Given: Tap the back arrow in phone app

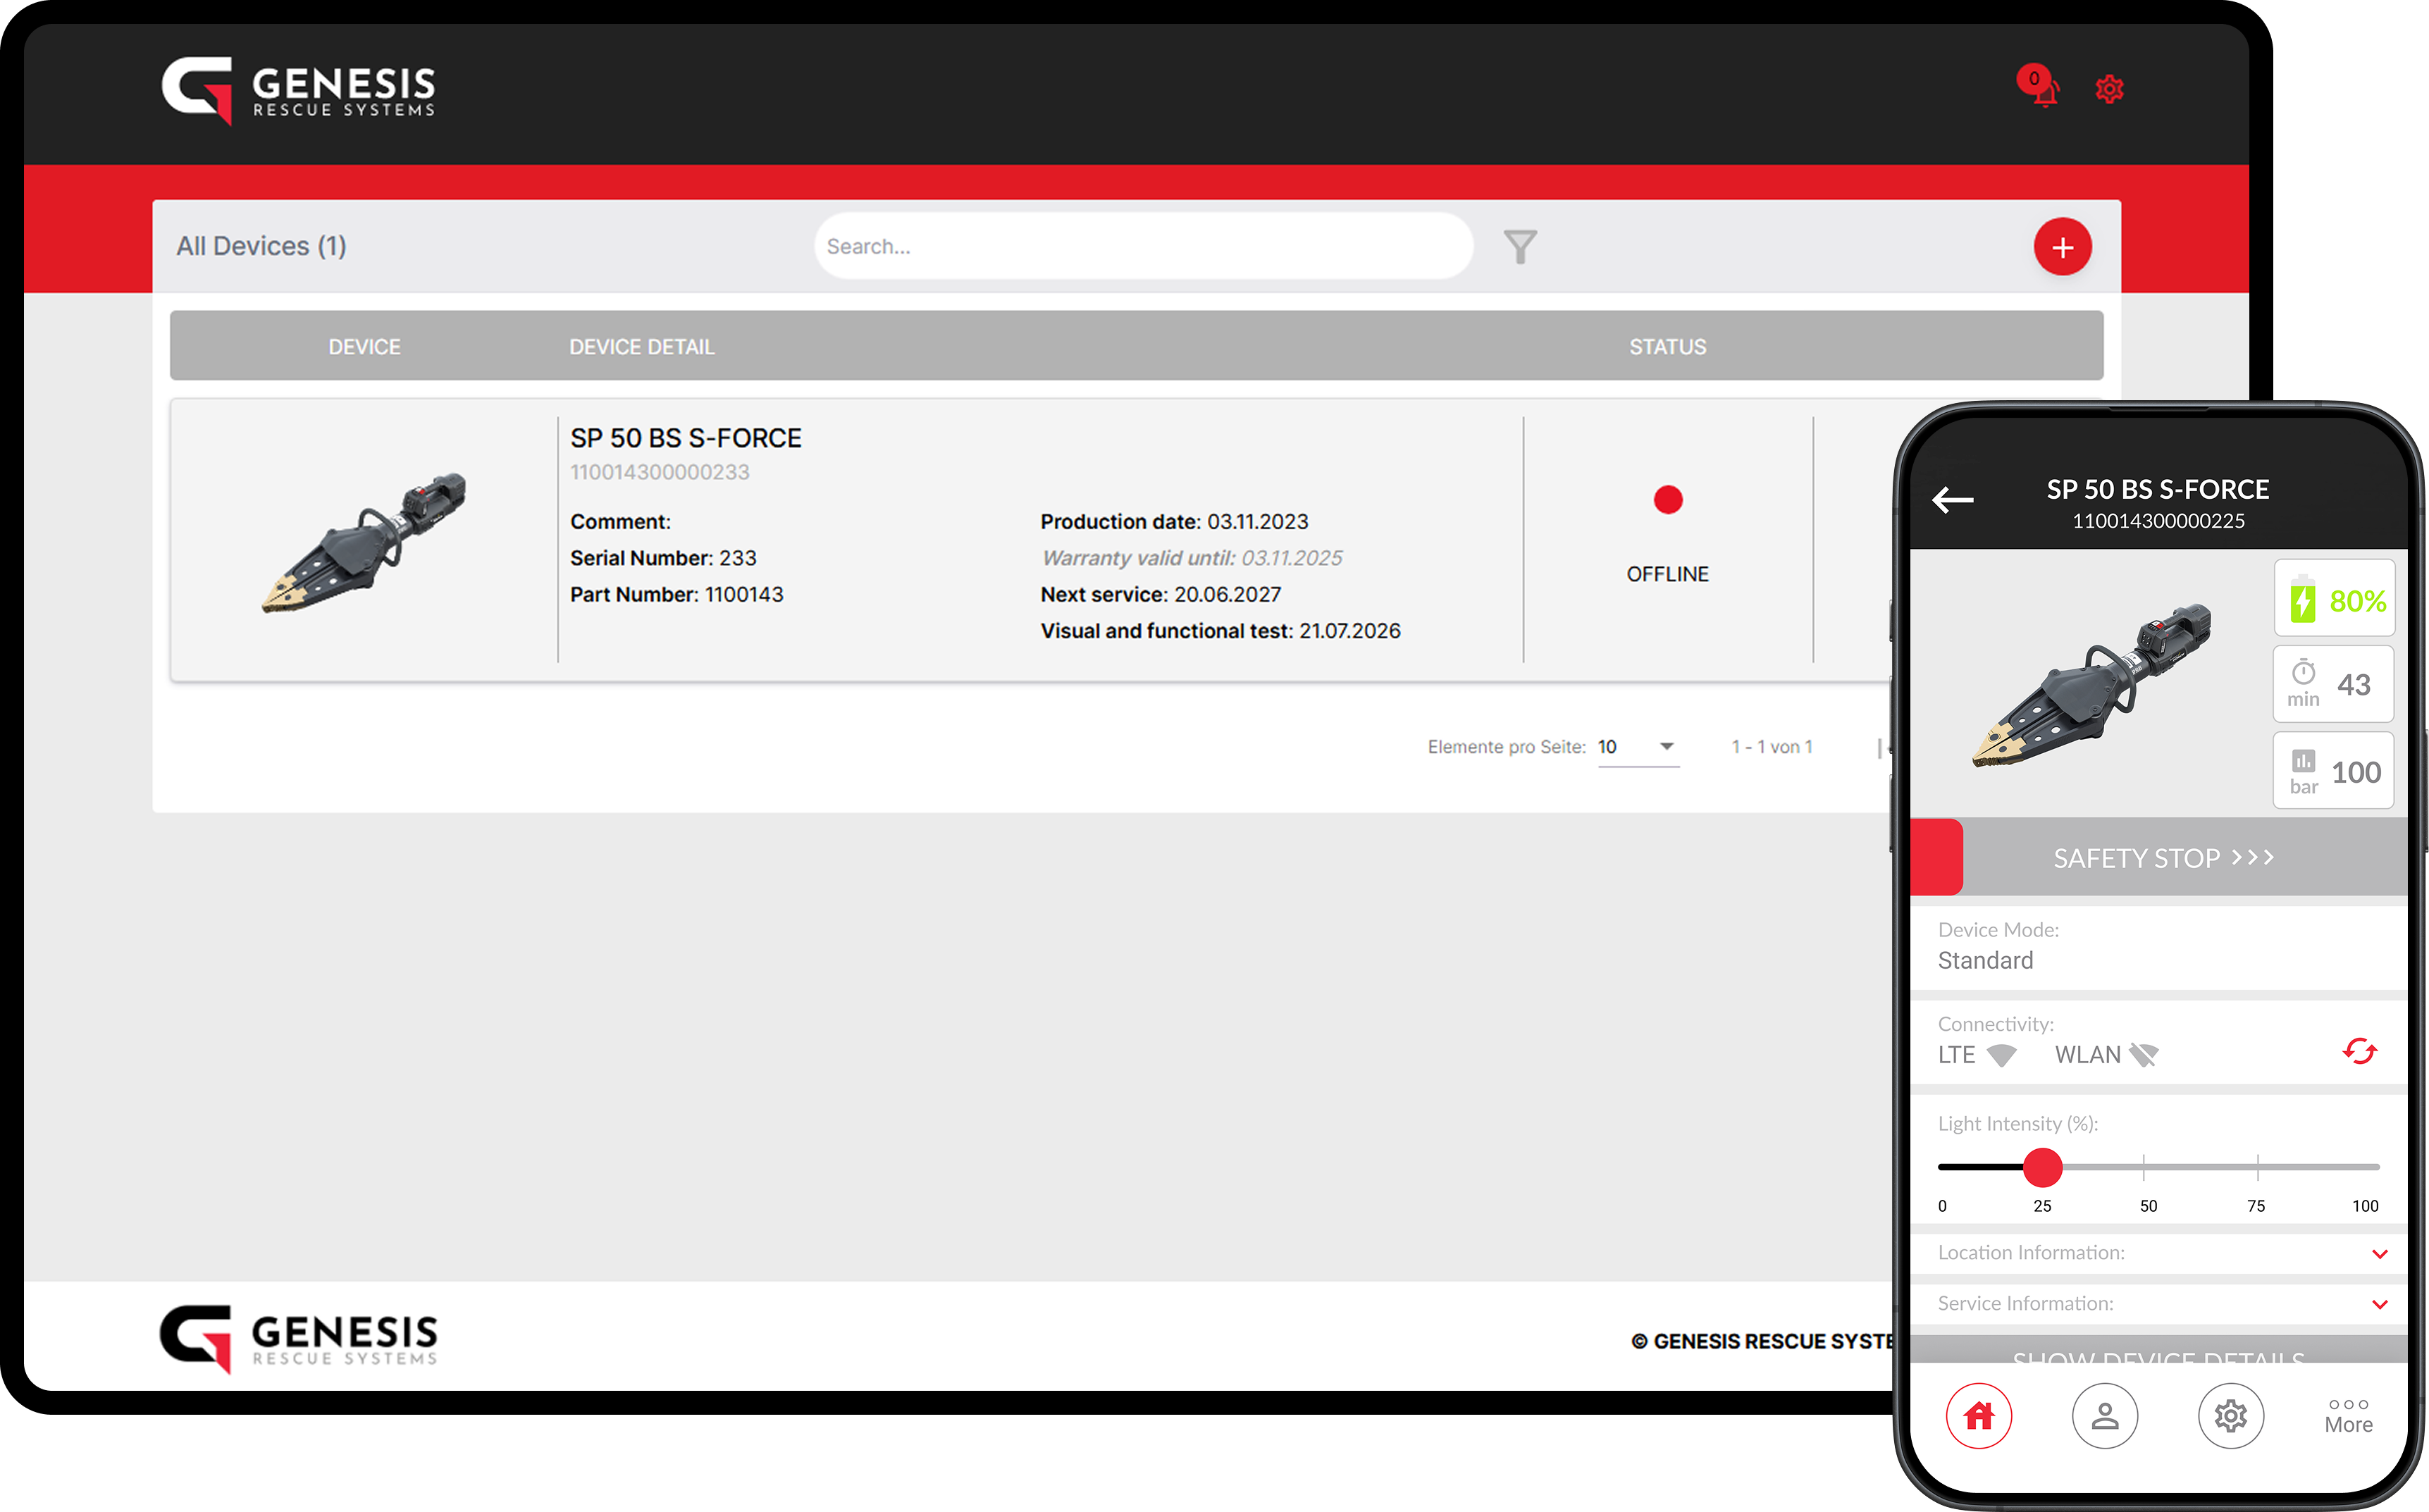Looking at the screenshot, I should [1952, 500].
